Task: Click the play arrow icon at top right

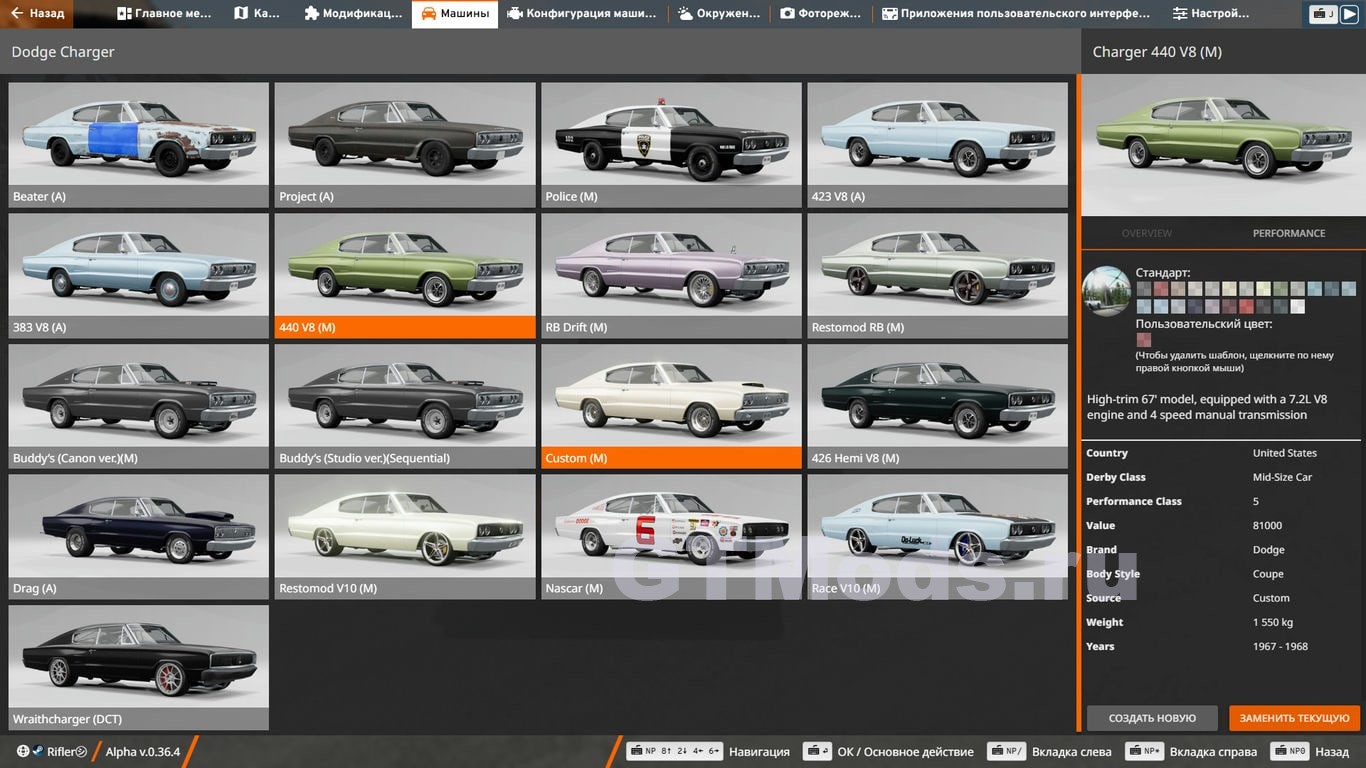Action: click(1348, 14)
